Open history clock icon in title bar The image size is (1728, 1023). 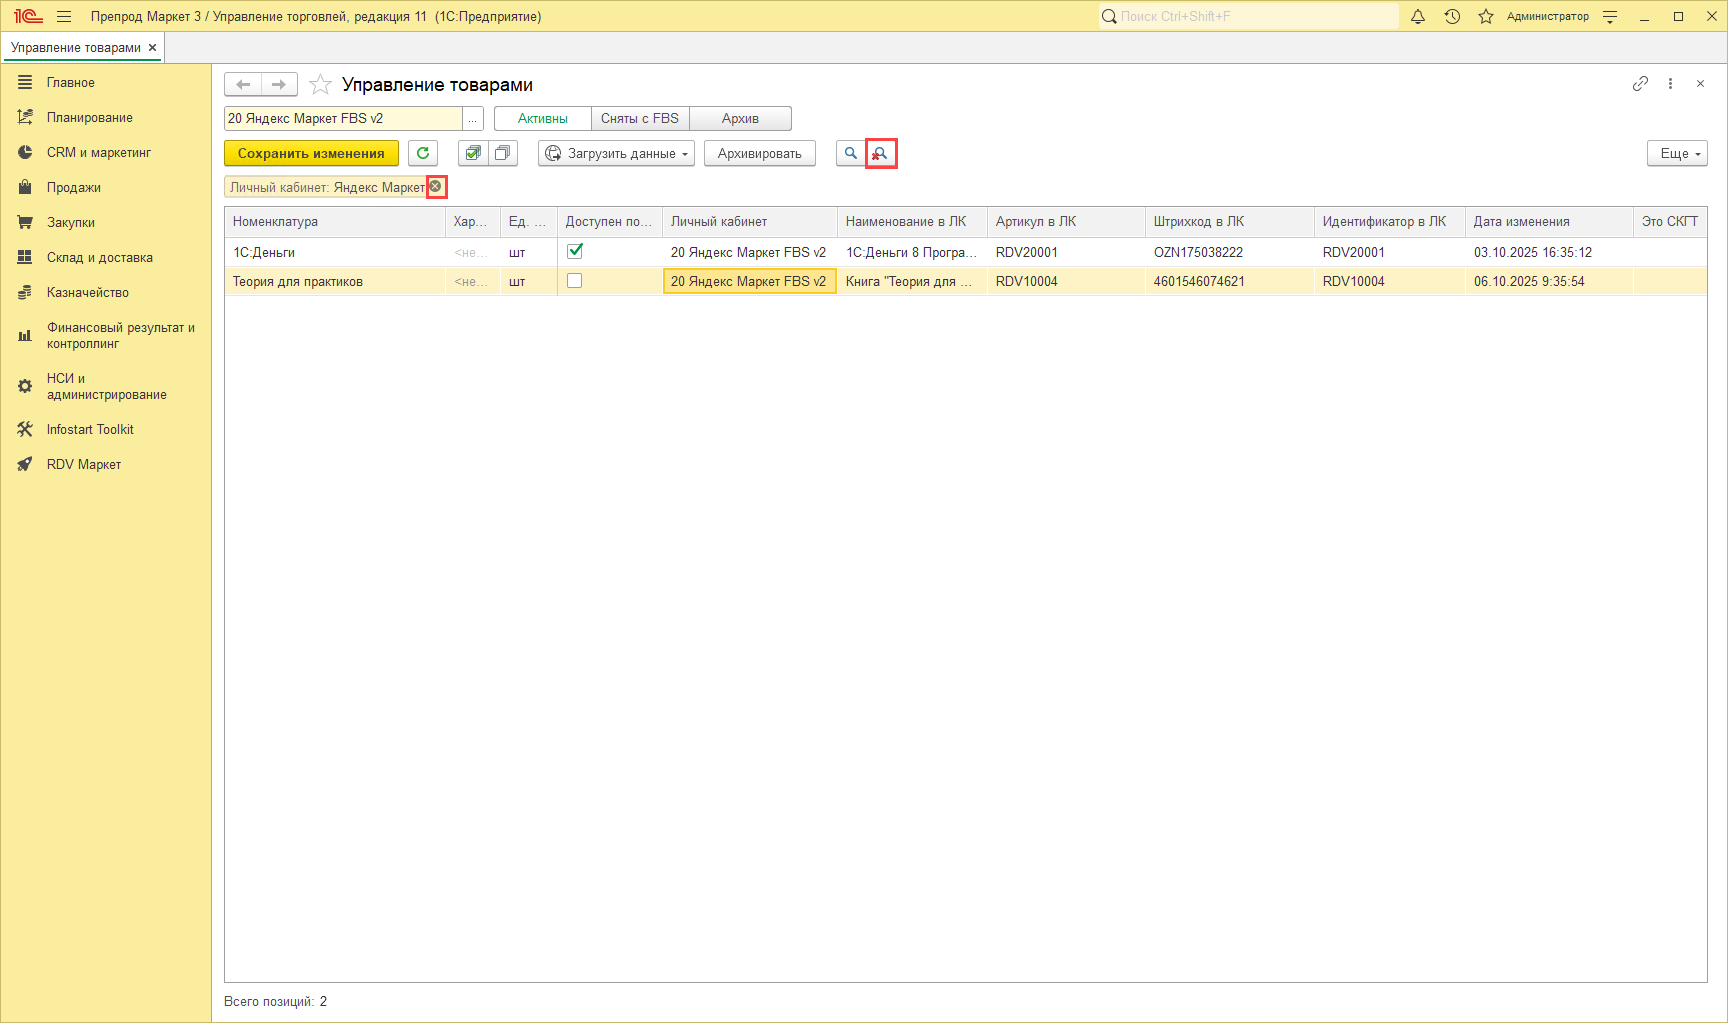(x=1452, y=16)
